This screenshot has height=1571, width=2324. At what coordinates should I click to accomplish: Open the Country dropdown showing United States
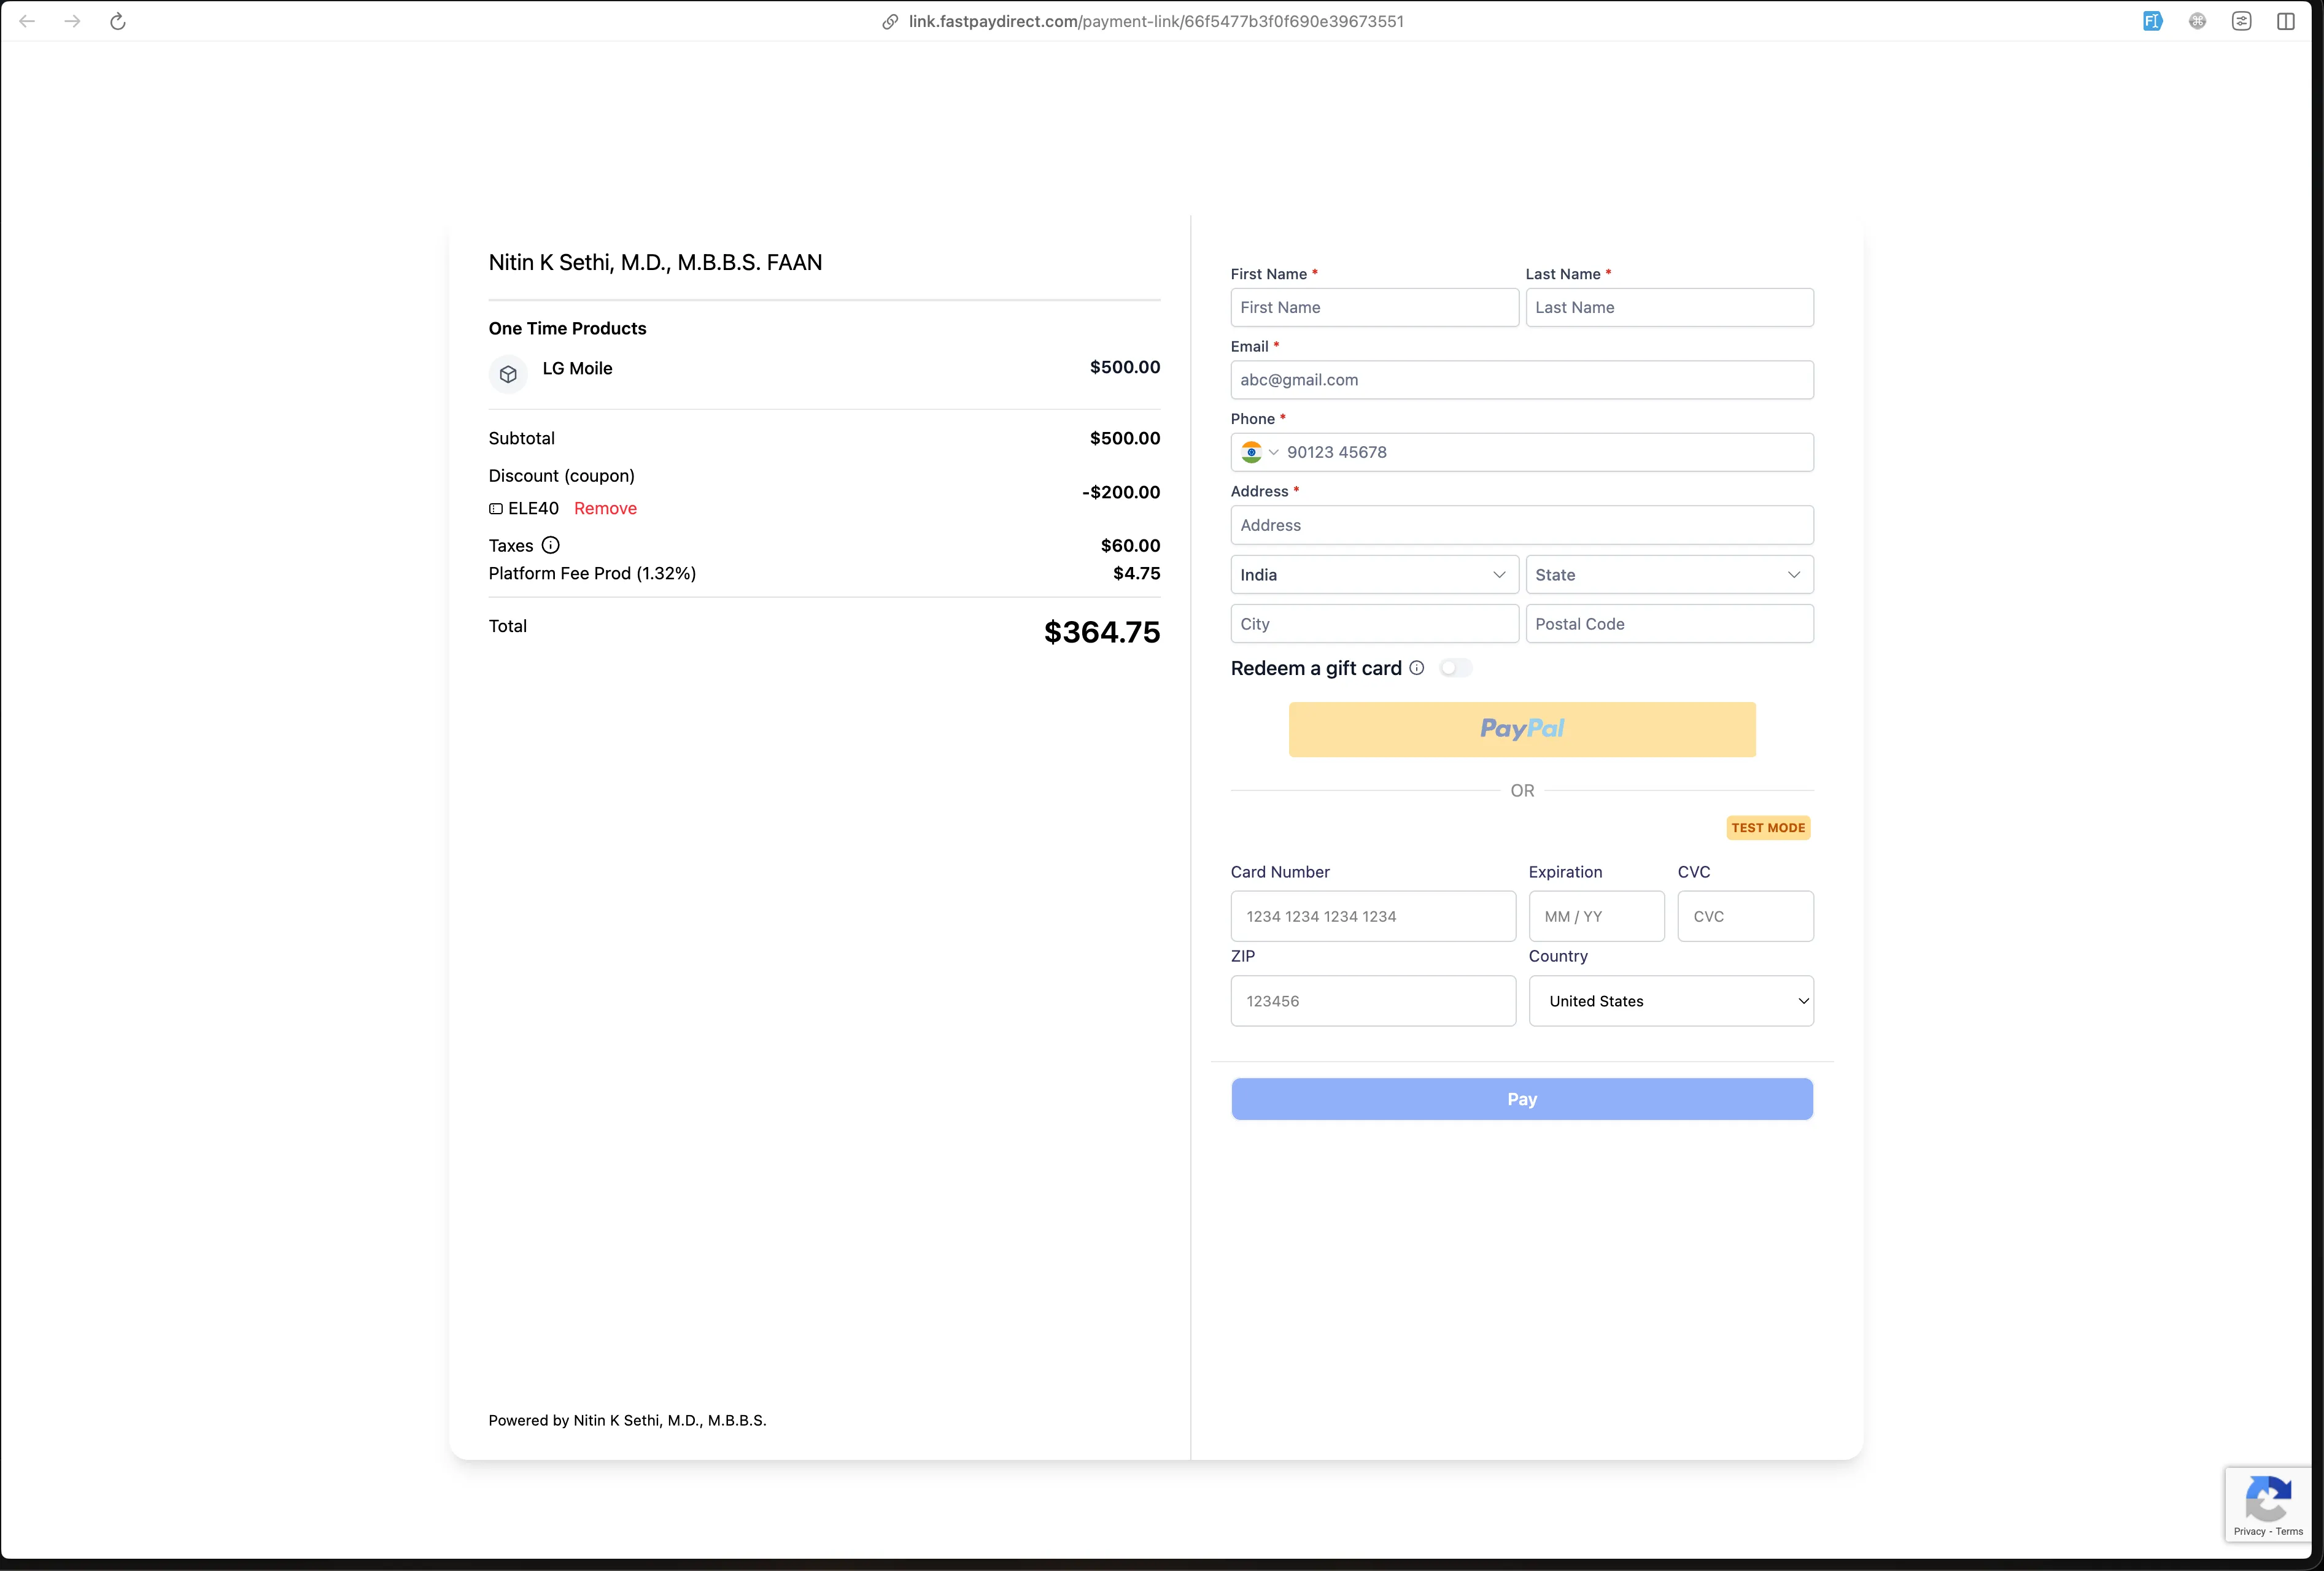1671,1001
